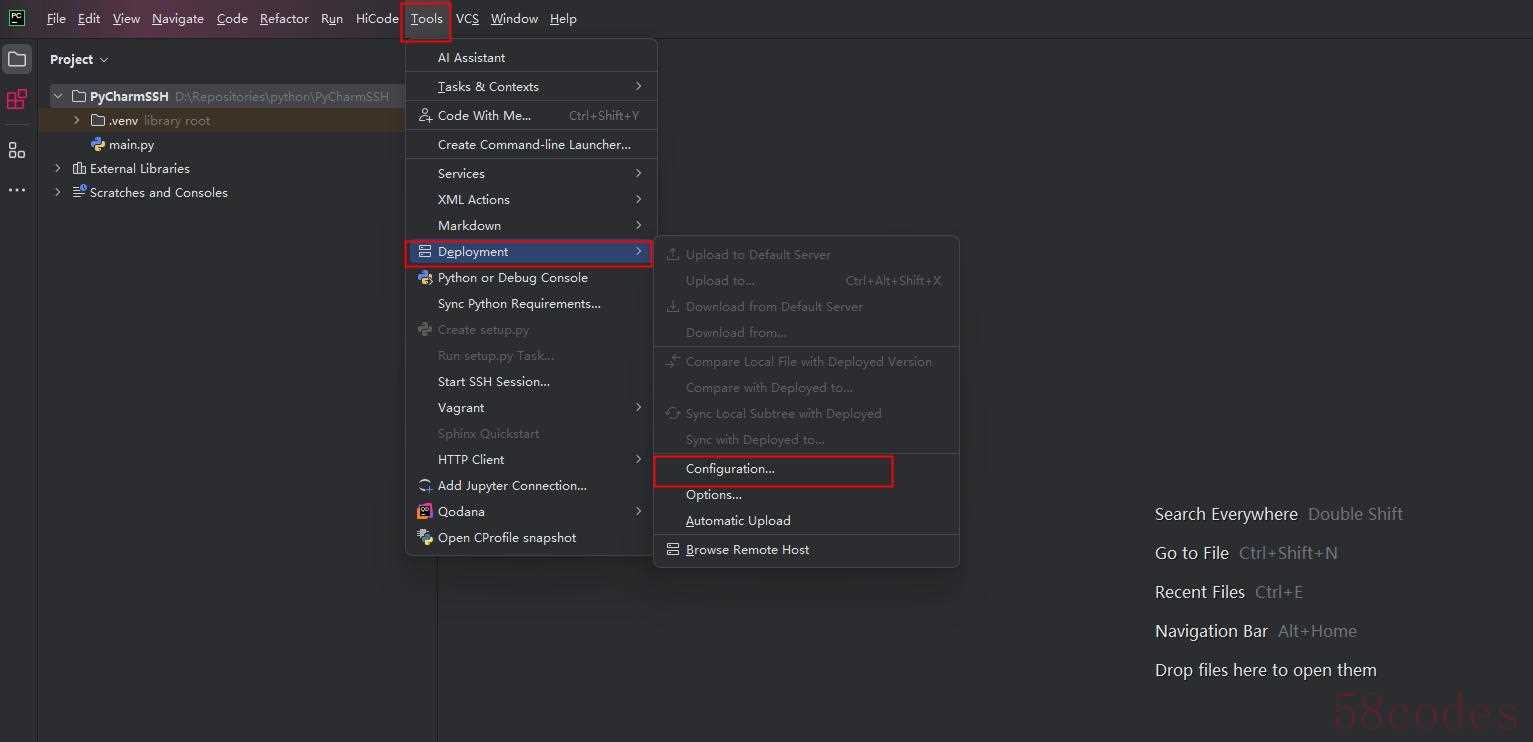Open the HiCode menu
1533x742 pixels.
point(377,19)
